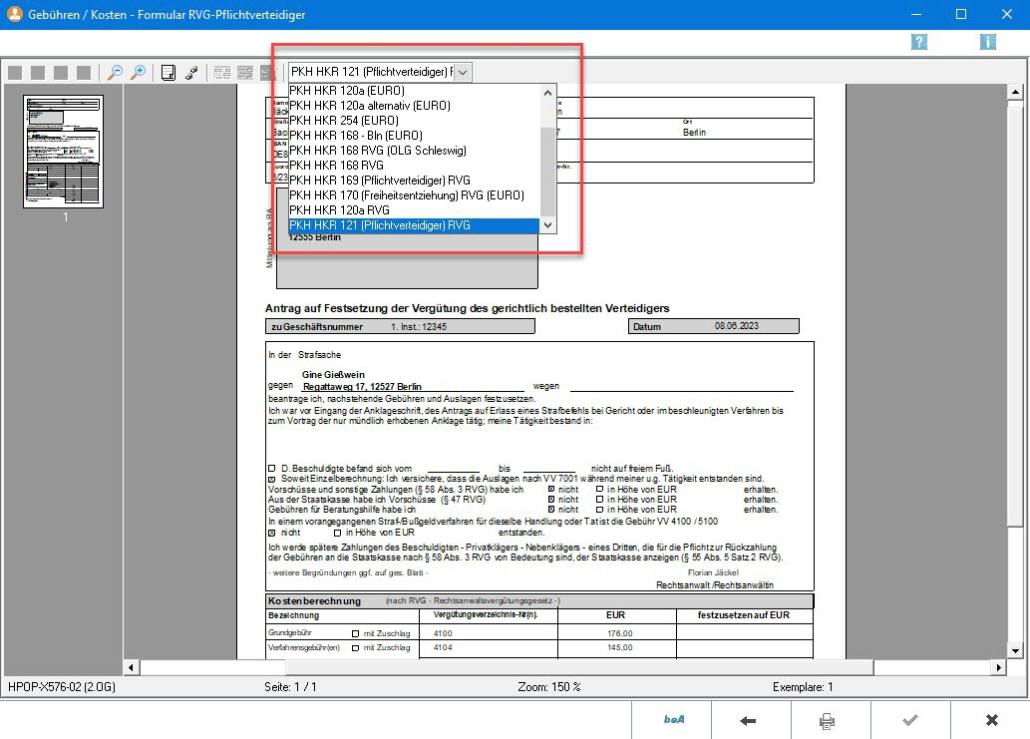1030x739 pixels.
Task: Collapse the form selection dropdown arrow
Action: click(462, 72)
